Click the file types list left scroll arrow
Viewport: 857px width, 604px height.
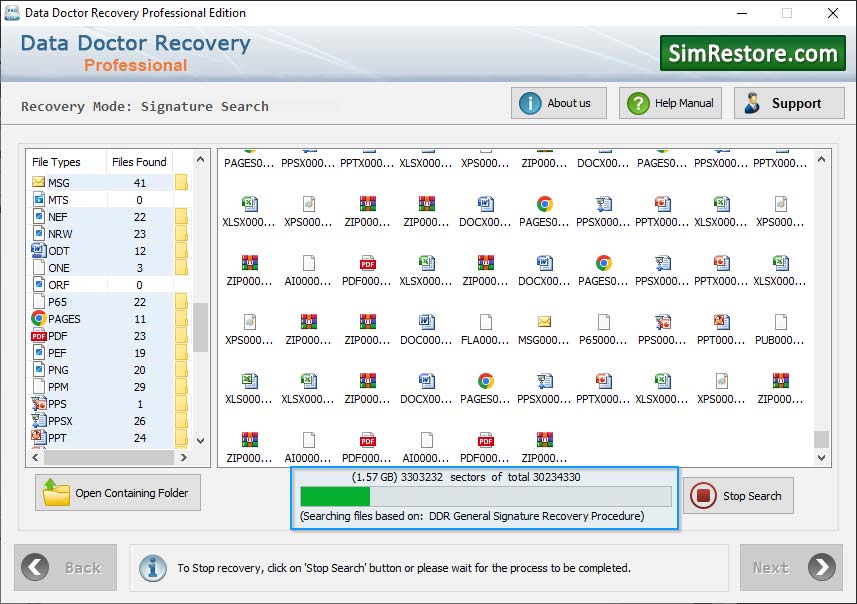[36, 457]
